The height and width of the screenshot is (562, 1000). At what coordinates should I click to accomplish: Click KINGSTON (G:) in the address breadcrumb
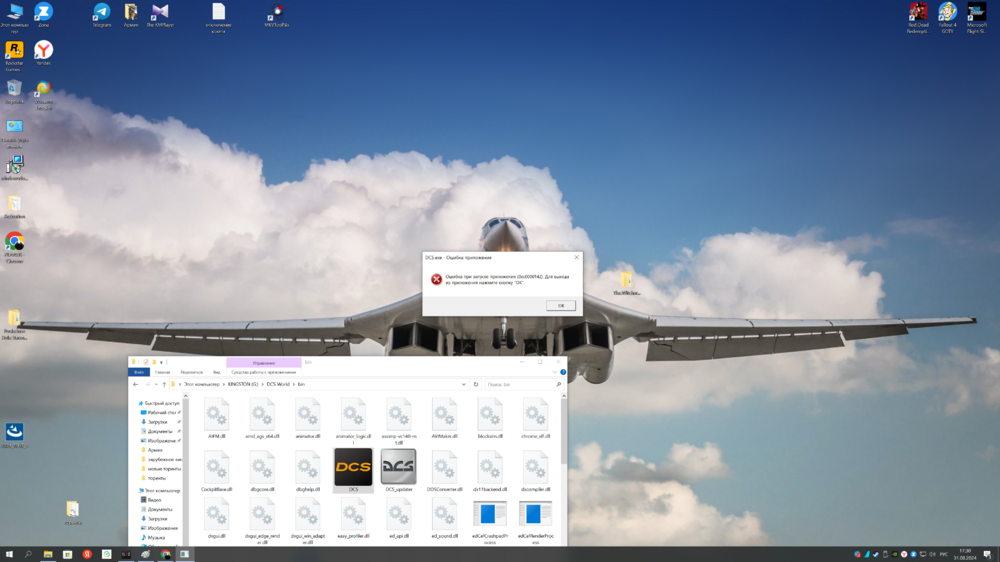click(243, 384)
